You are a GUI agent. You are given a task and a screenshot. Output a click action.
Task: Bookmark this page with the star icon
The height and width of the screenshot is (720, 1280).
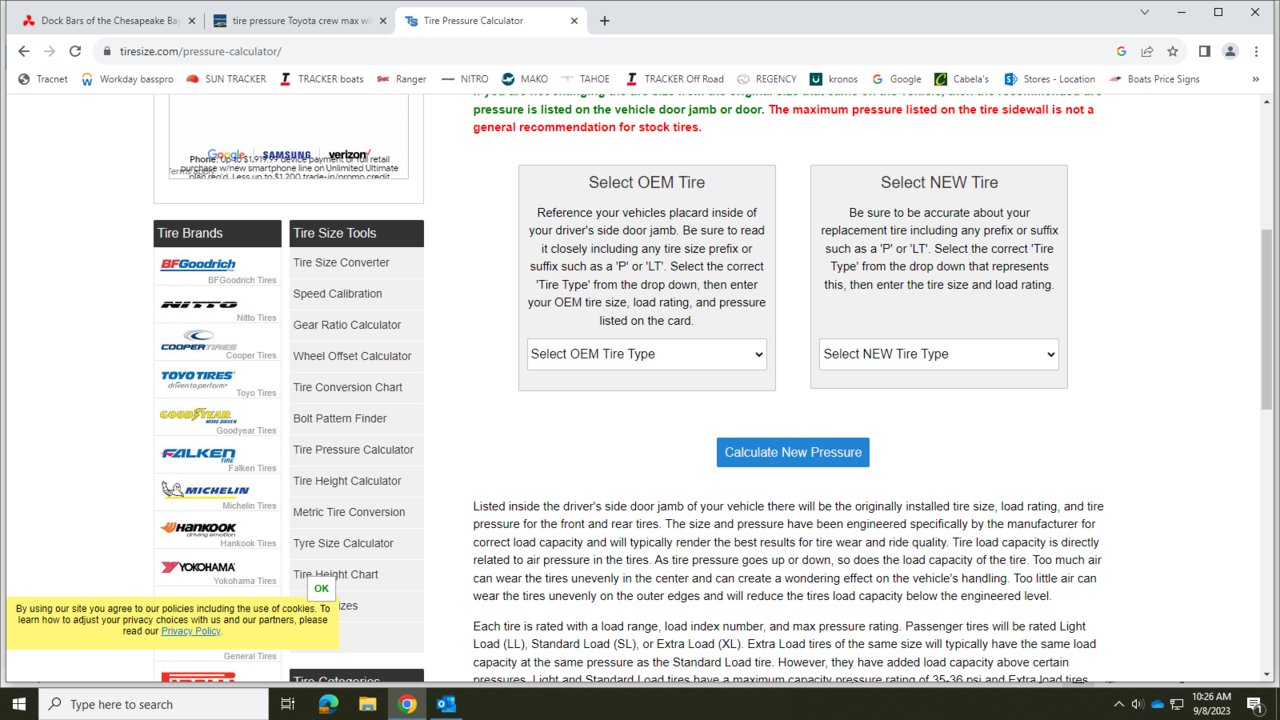coord(1172,51)
